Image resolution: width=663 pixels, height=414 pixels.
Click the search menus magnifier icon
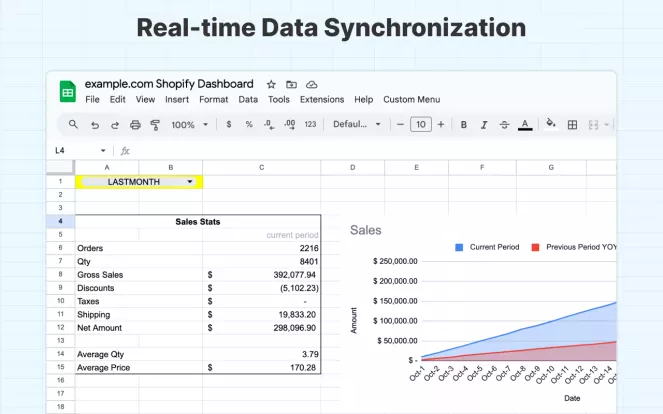(73, 124)
